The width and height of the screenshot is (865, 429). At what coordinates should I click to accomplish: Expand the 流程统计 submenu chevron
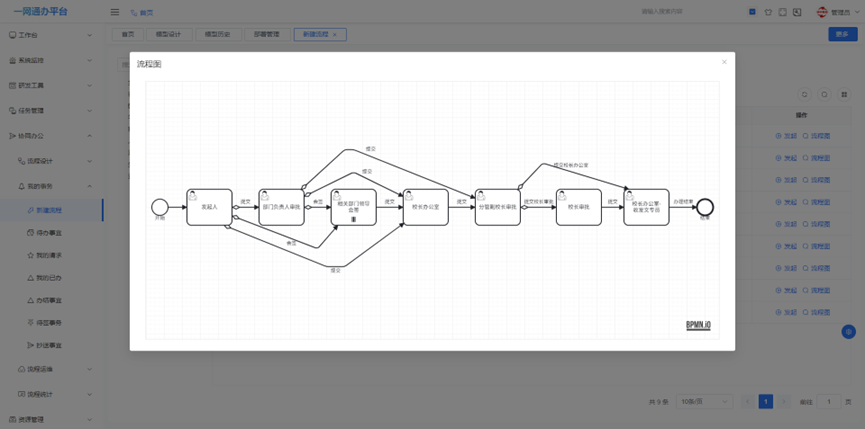pyautogui.click(x=90, y=394)
